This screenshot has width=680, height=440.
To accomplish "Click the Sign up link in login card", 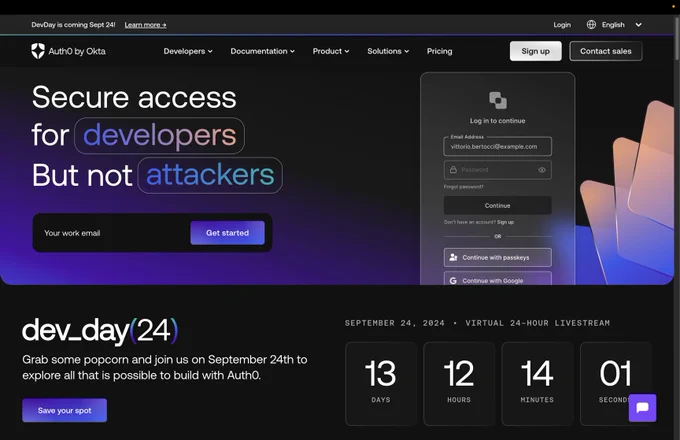I will [x=505, y=222].
